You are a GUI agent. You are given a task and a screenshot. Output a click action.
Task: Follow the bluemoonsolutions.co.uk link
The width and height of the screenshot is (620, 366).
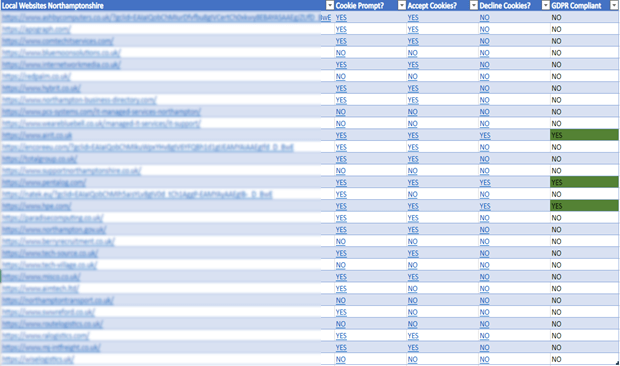click(x=61, y=53)
